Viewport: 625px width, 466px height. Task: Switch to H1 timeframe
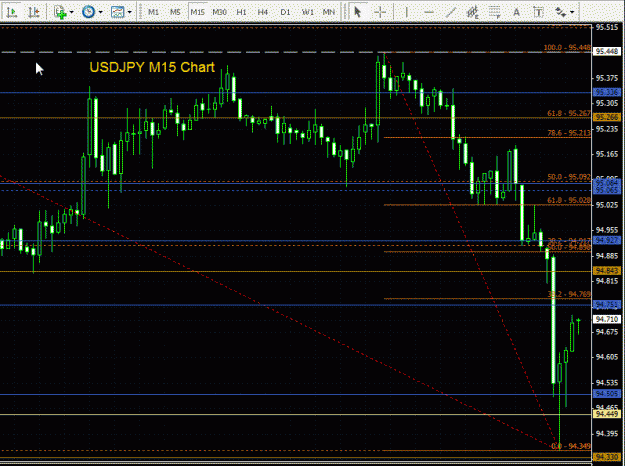241,12
